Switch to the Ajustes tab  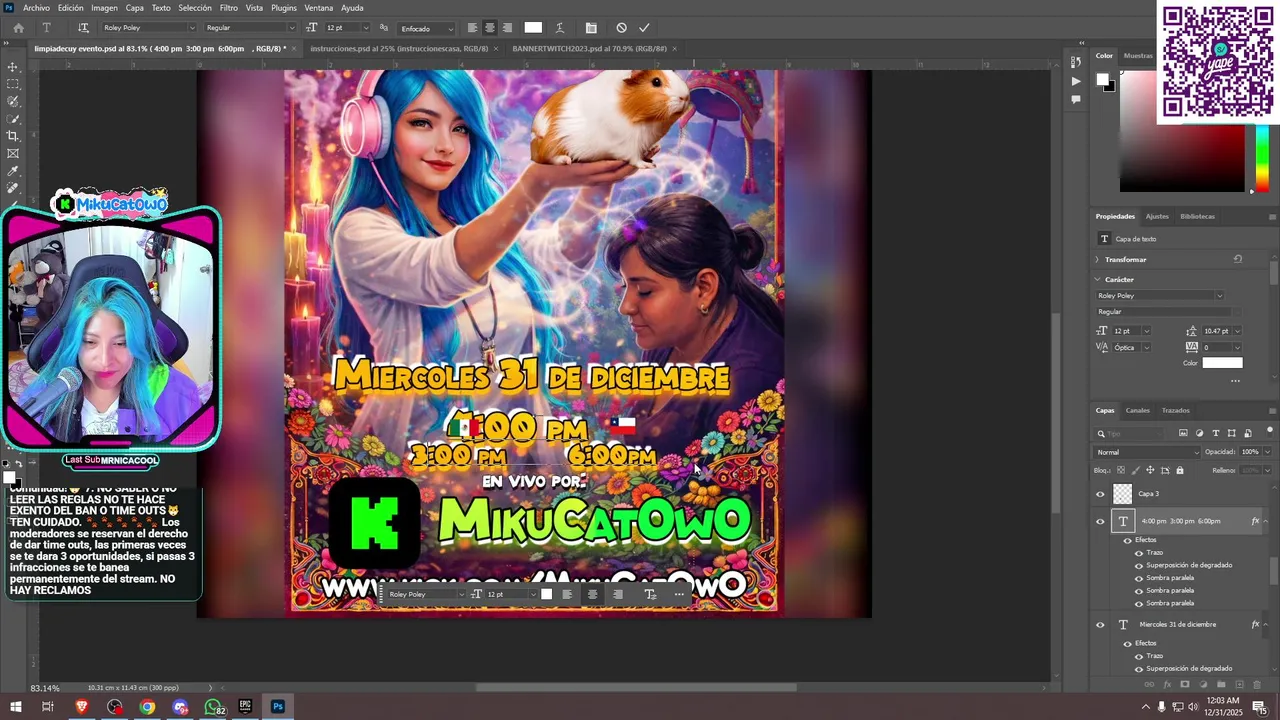(1157, 216)
